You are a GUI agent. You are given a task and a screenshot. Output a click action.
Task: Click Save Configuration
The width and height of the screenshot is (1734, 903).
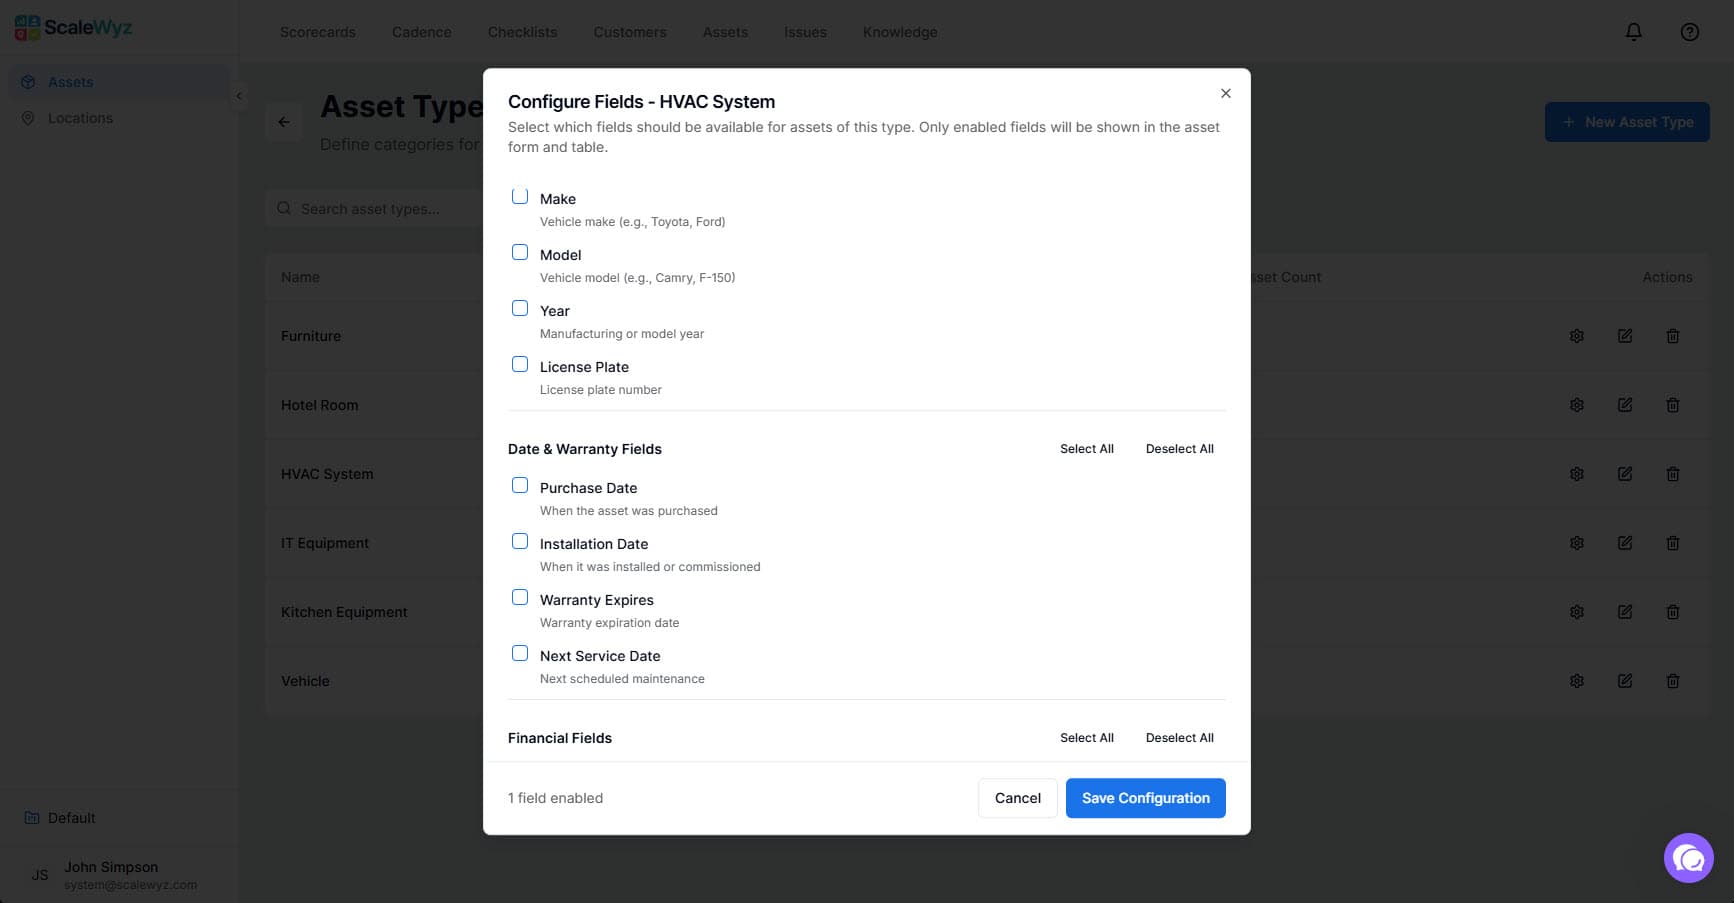point(1145,798)
